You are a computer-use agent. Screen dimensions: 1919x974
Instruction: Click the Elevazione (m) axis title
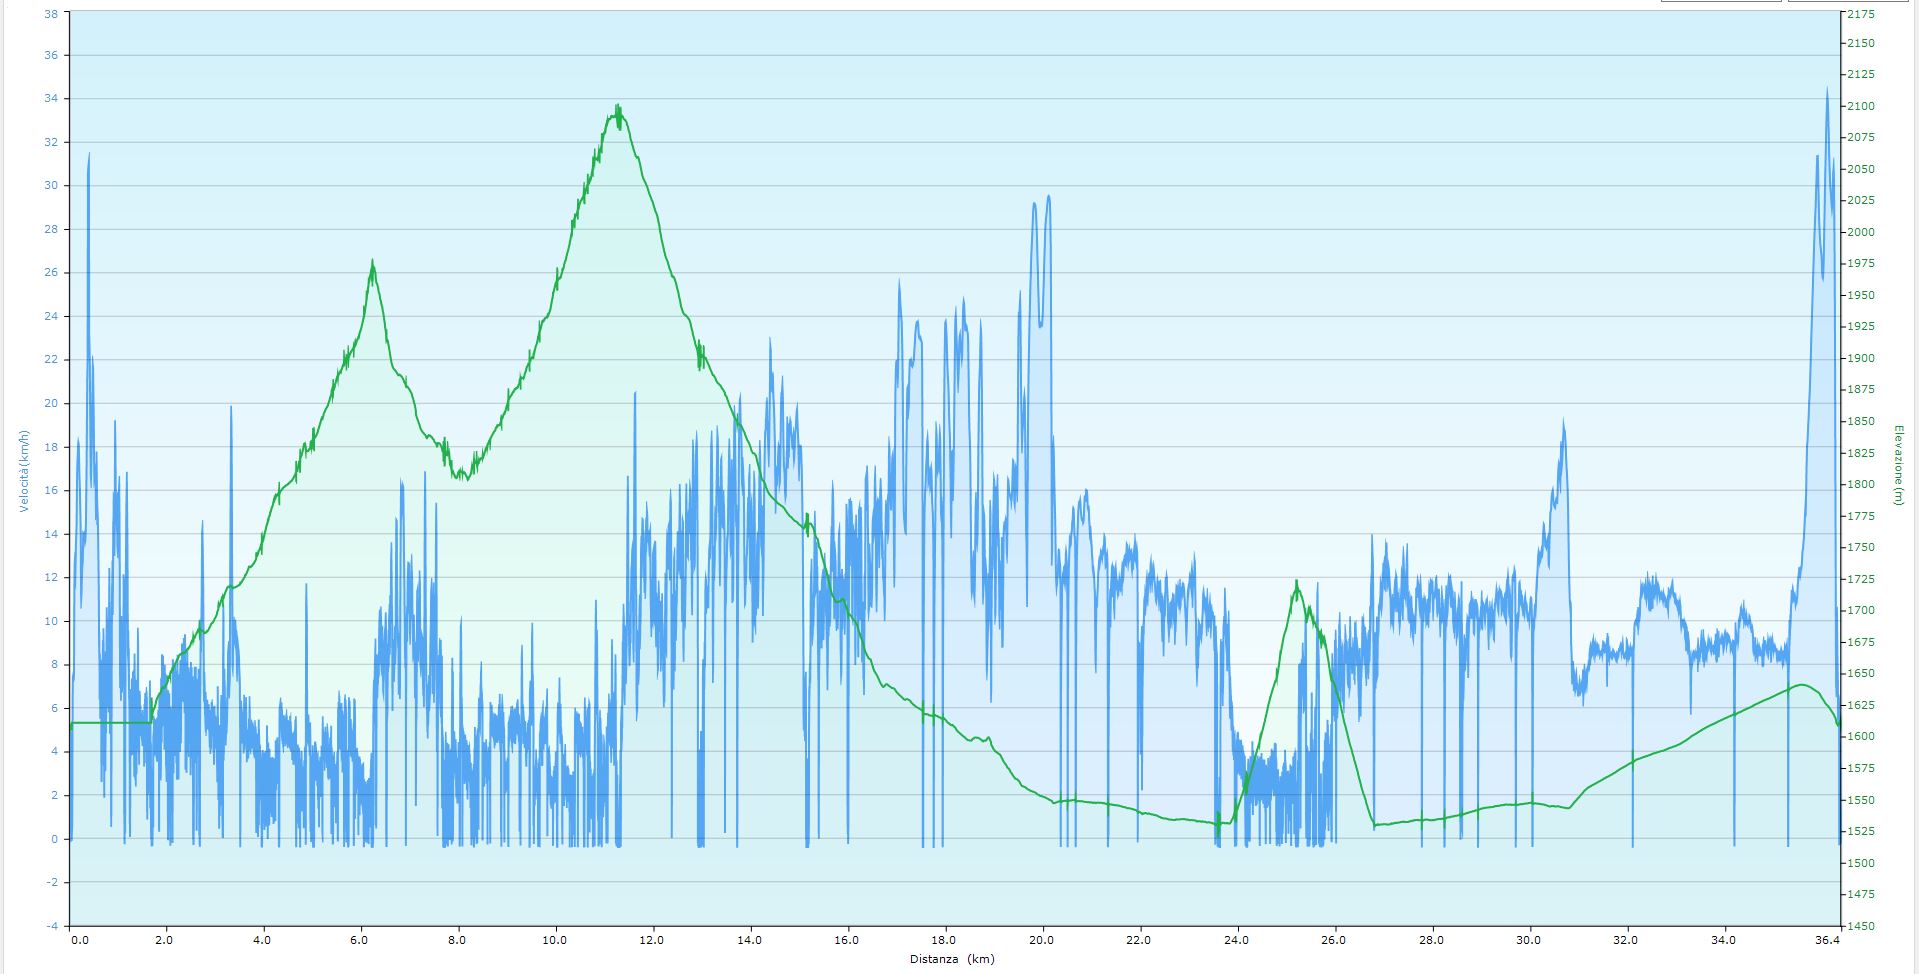[x=1895, y=465]
